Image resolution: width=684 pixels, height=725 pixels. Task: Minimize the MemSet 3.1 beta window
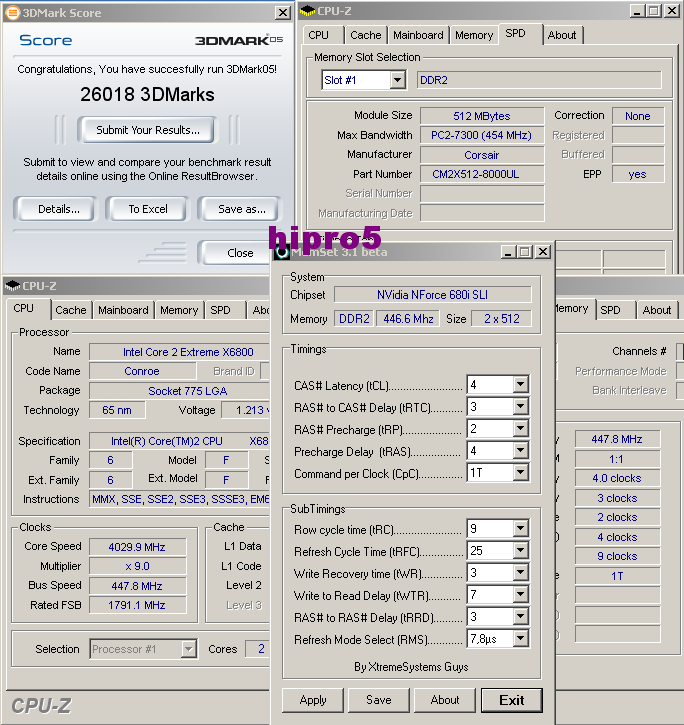[508, 252]
